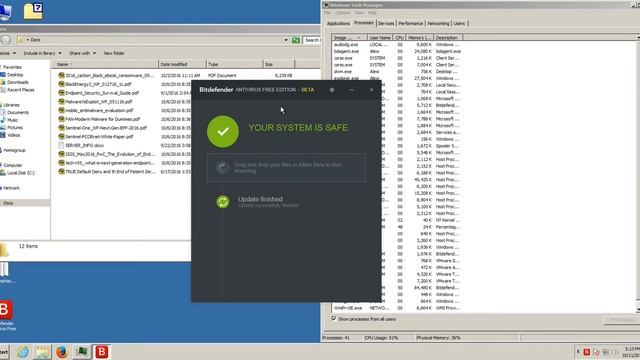Screen dimensions: 640x360
Task: Select Docs folder in Explorer sidebar
Action: pyautogui.click(x=8, y=203)
